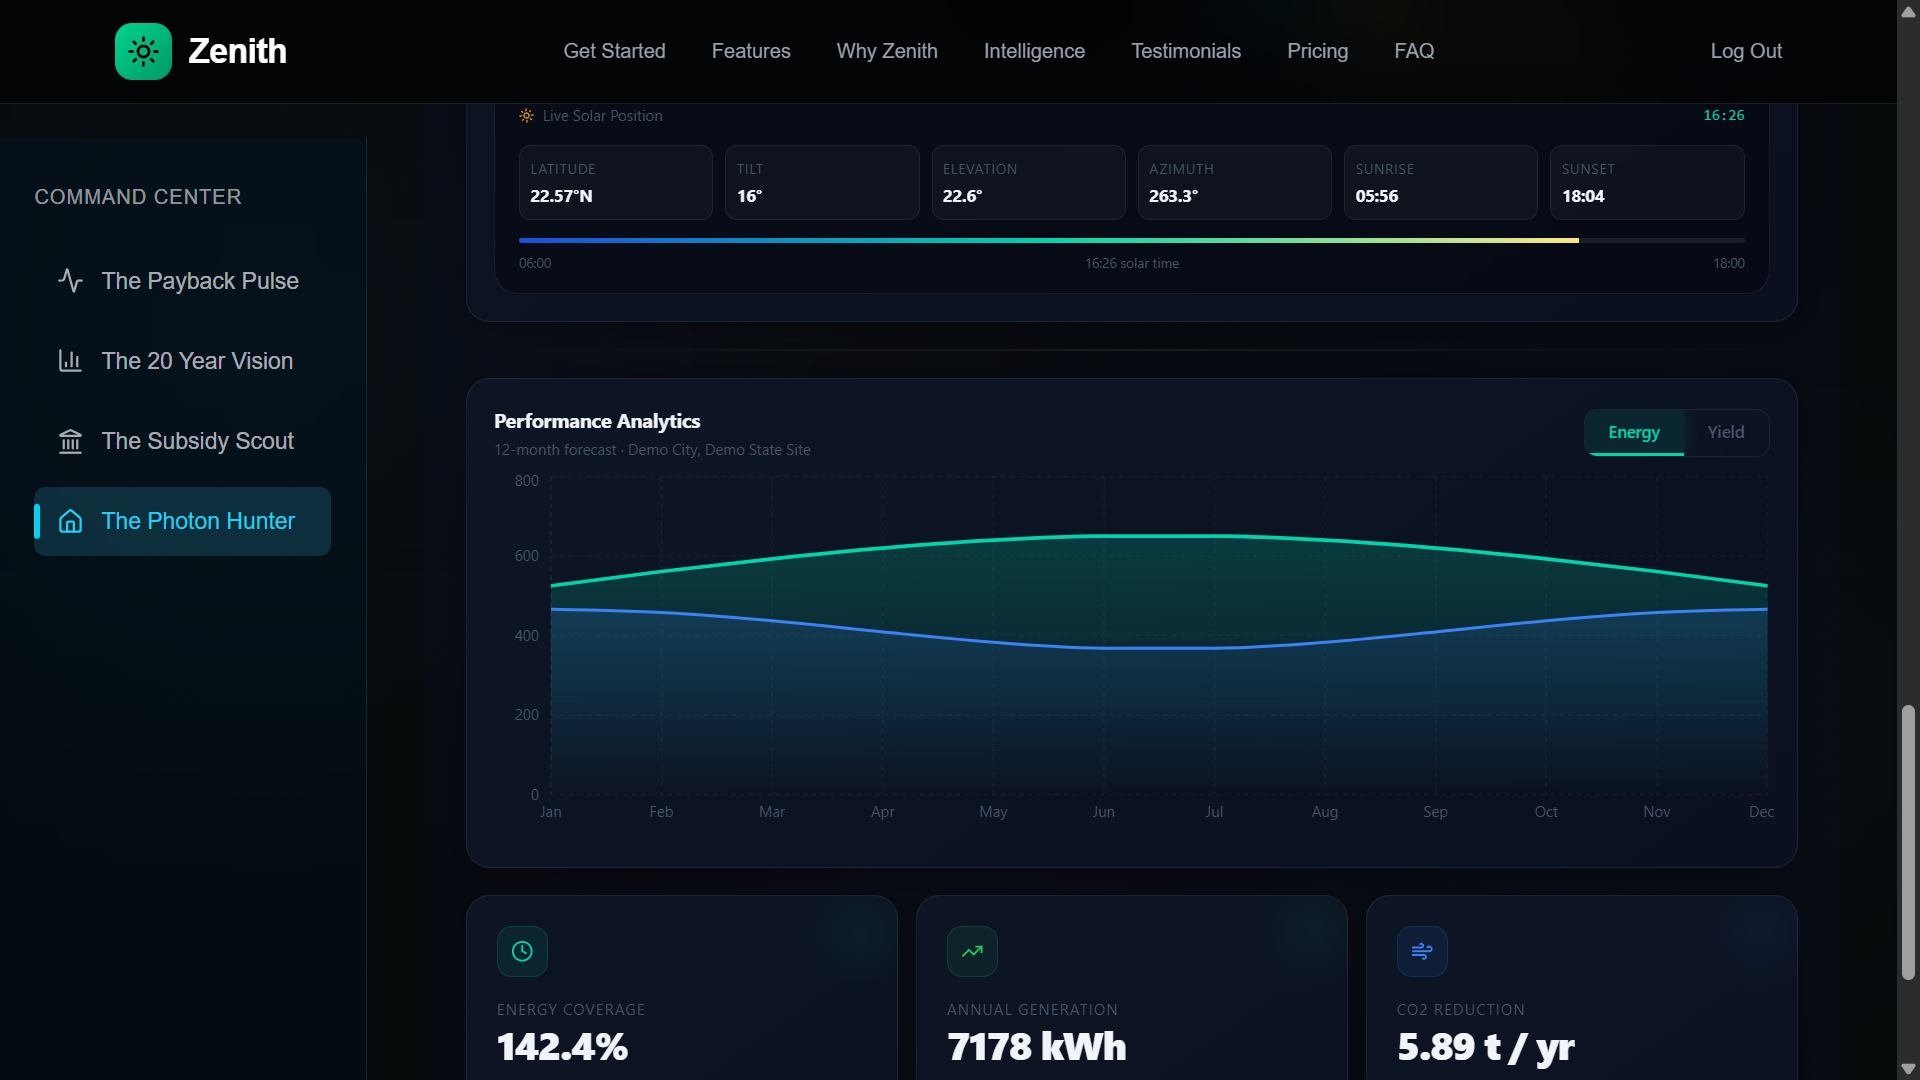Open the FAQ link
1920x1080 pixels.
1414,51
